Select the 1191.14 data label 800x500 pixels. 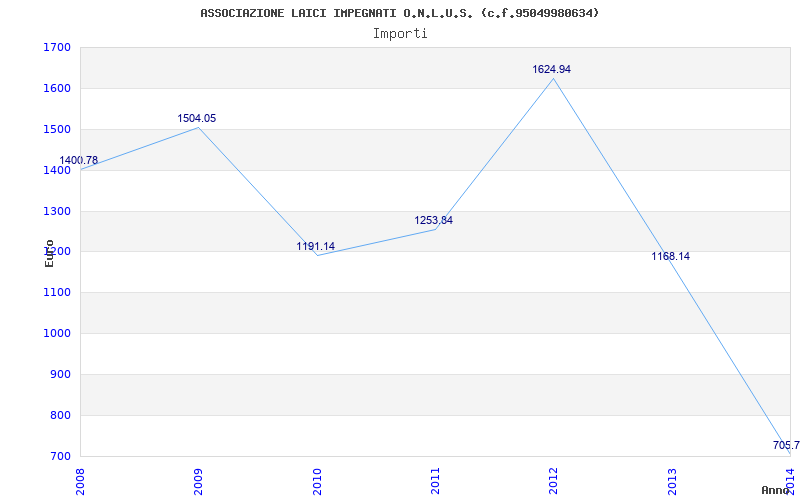pyautogui.click(x=315, y=246)
